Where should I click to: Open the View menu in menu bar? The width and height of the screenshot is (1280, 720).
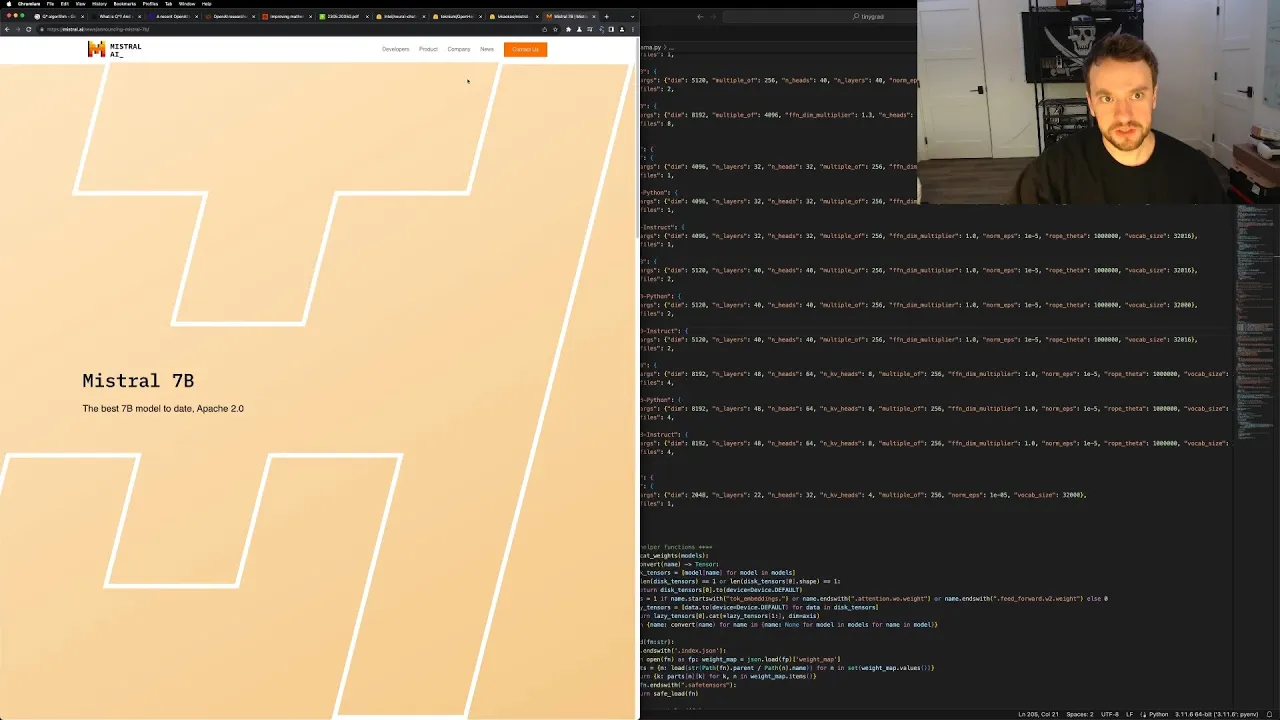(80, 4)
